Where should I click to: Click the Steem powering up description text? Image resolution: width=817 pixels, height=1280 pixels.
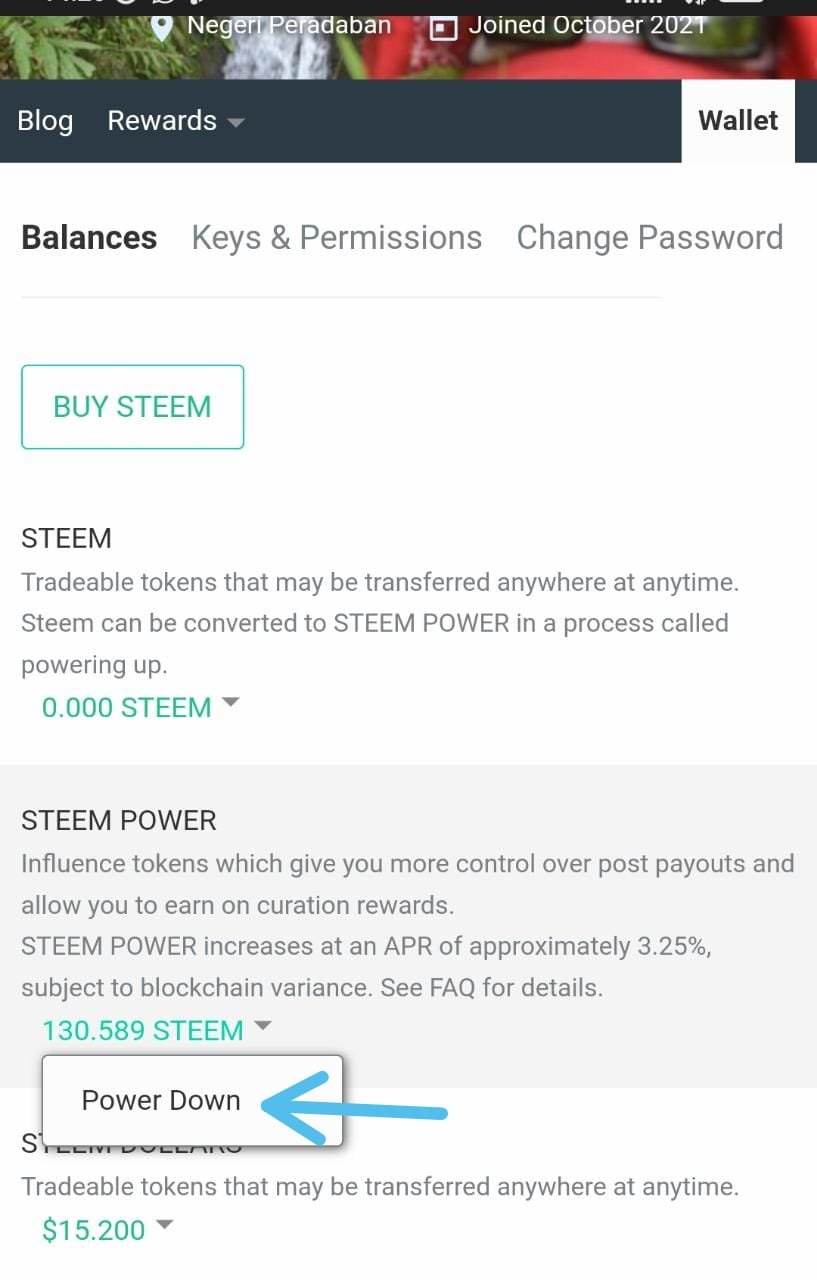[375, 623]
